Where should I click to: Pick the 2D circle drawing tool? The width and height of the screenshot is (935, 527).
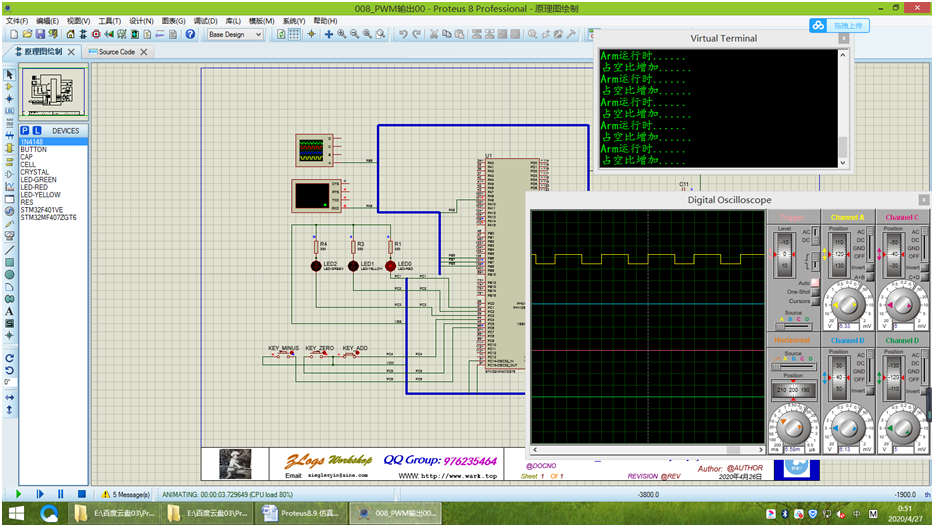(9, 275)
